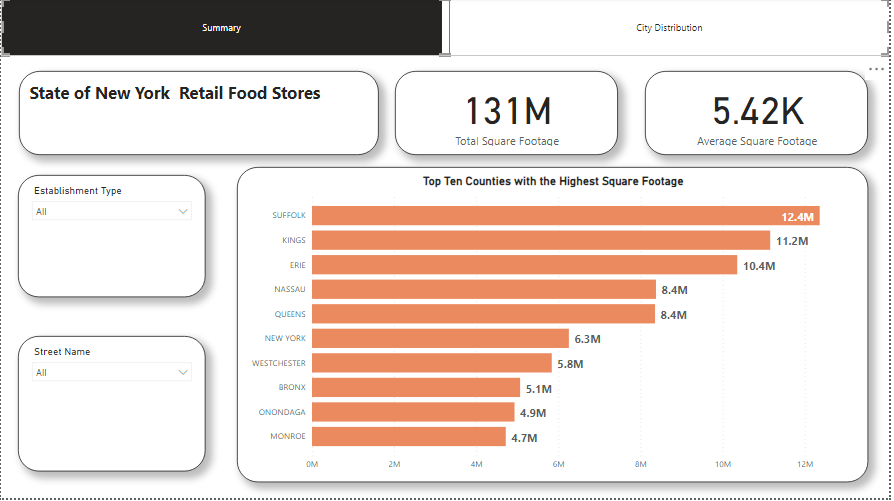The image size is (894, 501).
Task: Open the More options ellipsis menu
Action: click(x=877, y=68)
